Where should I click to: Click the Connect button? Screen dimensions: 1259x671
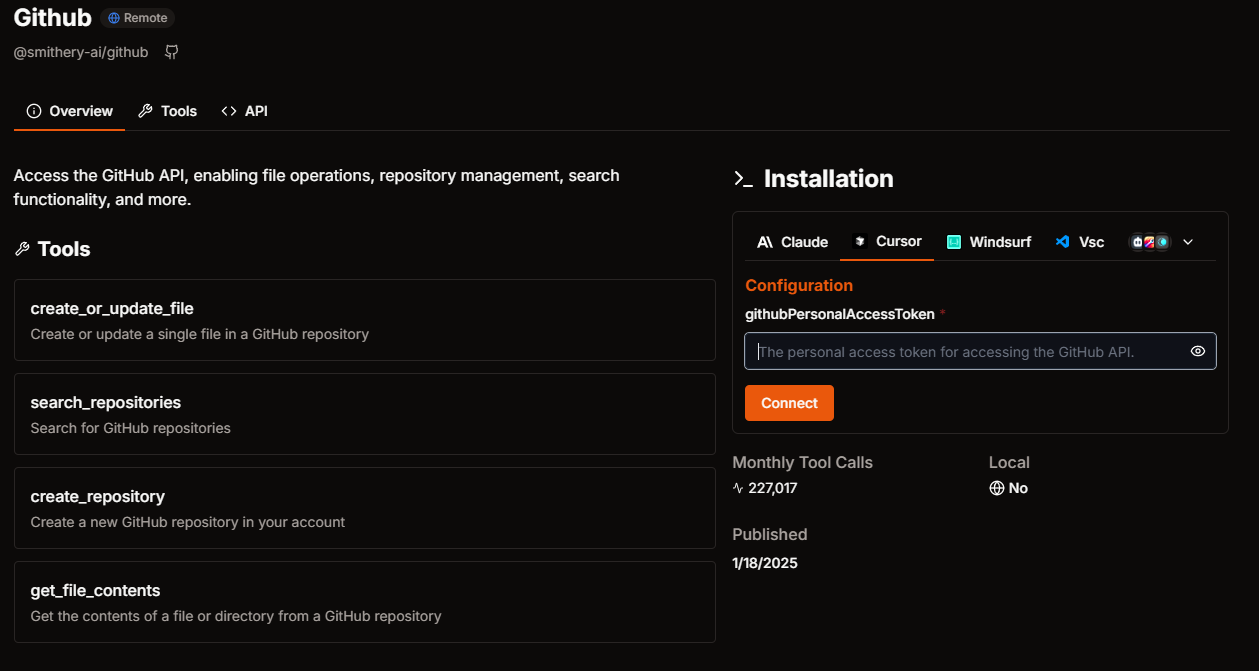click(789, 403)
